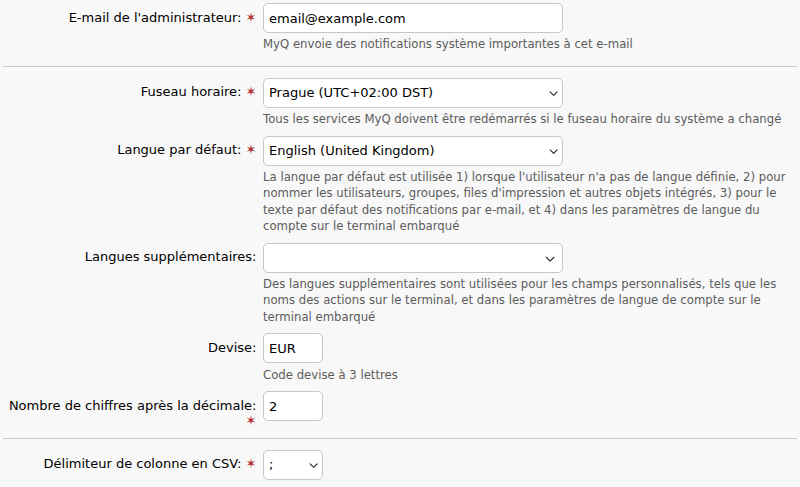Click the administrator e-mail input field
Screen dimensions: 800x487
click(x=413, y=18)
